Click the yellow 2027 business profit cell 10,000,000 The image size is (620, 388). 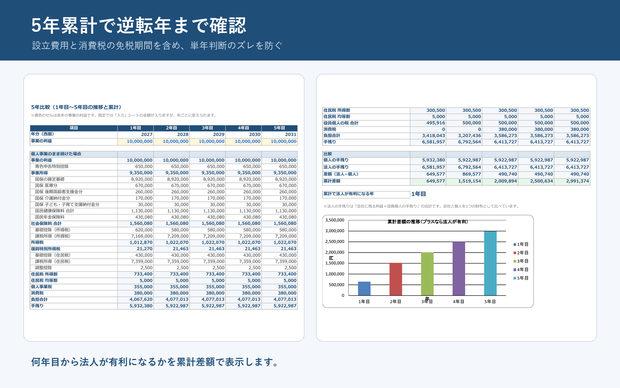point(135,141)
